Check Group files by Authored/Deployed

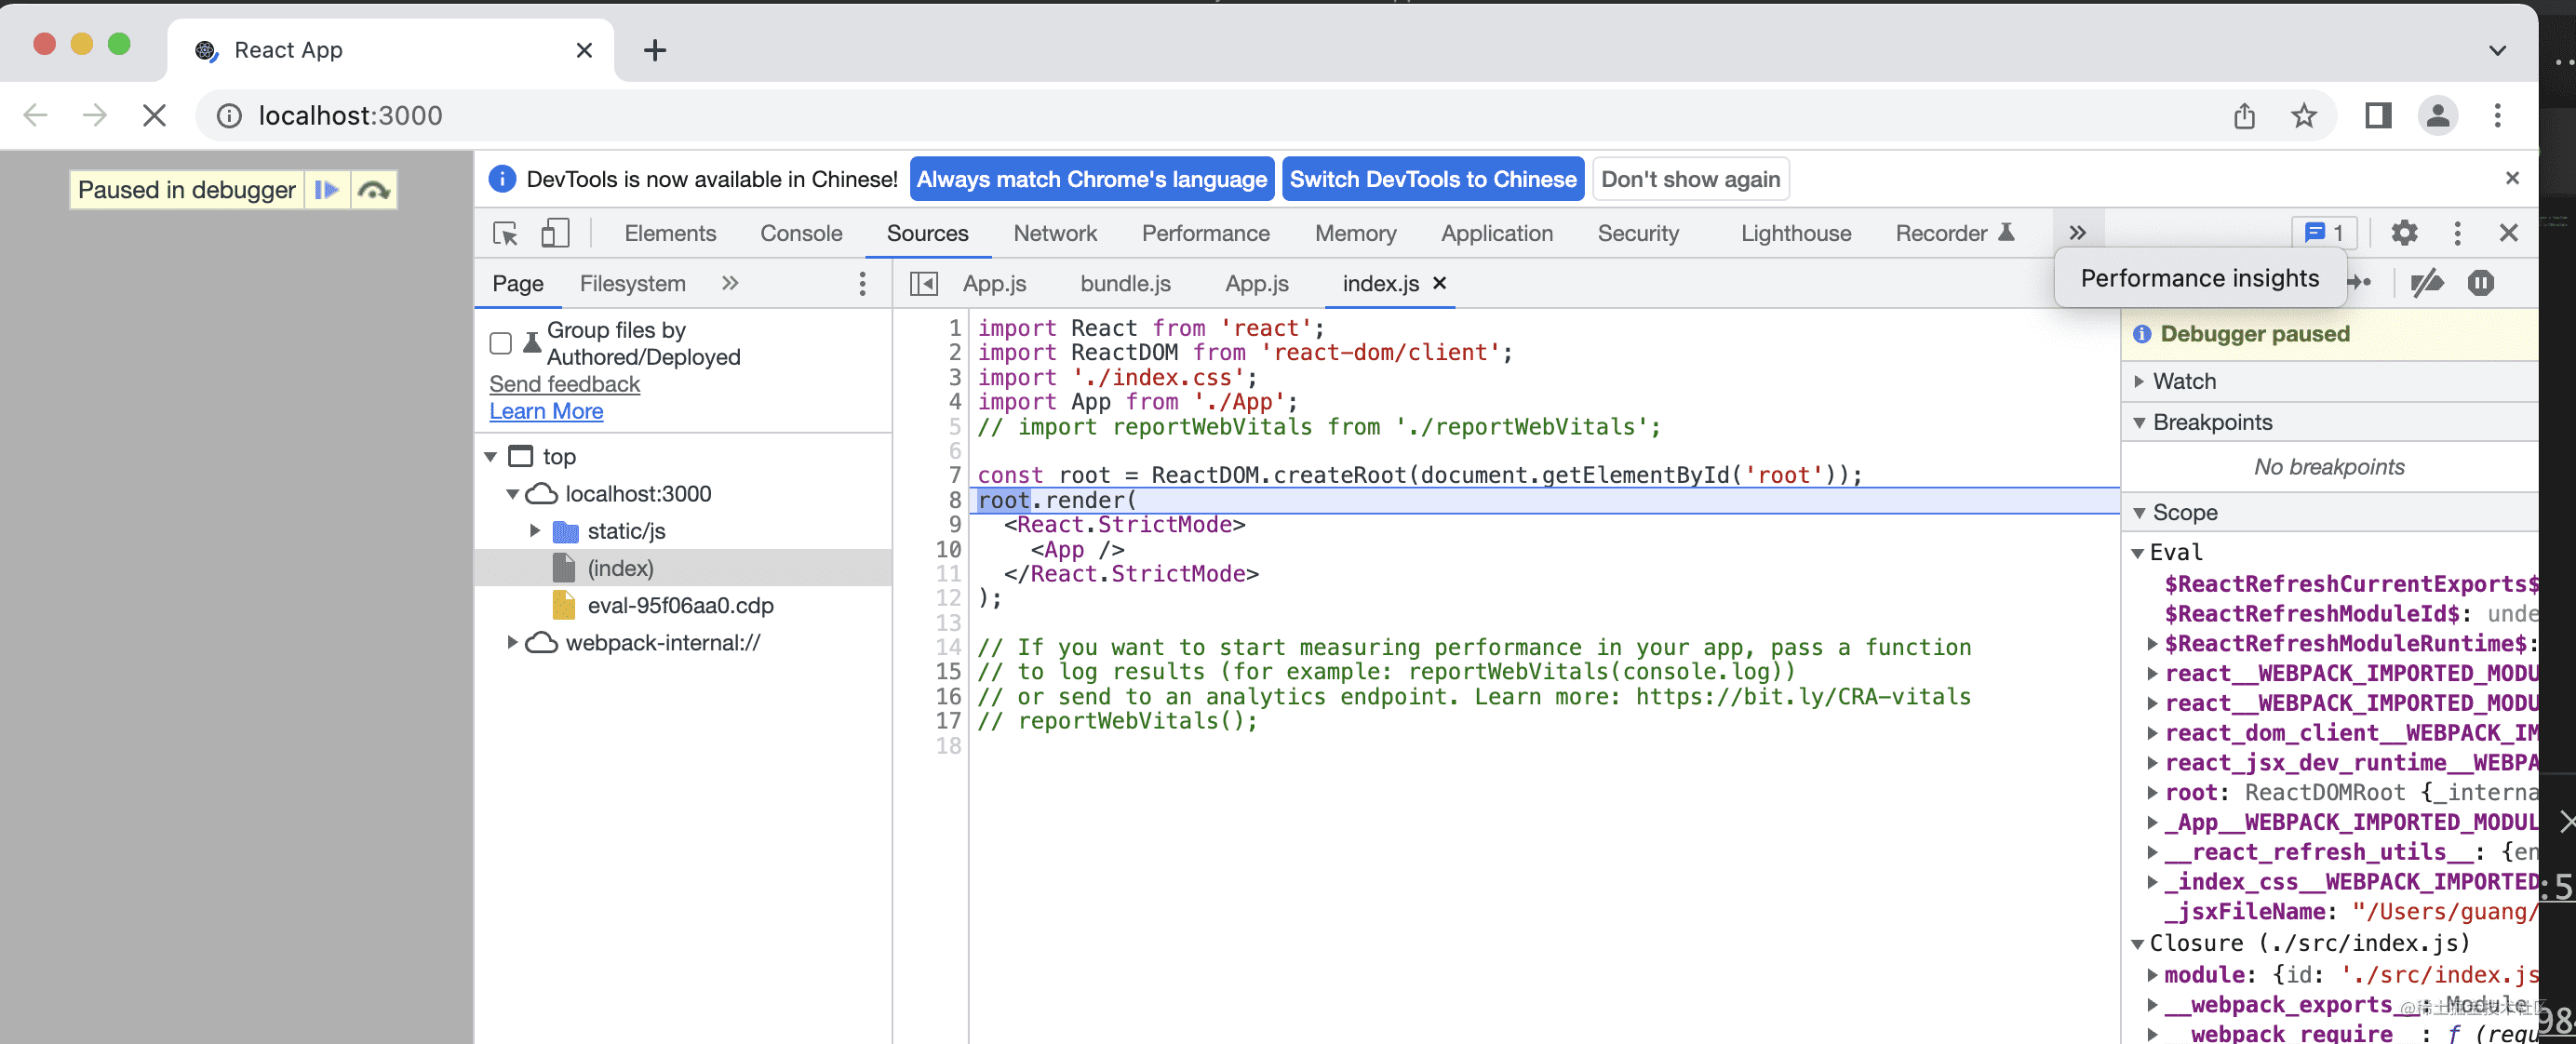click(501, 344)
